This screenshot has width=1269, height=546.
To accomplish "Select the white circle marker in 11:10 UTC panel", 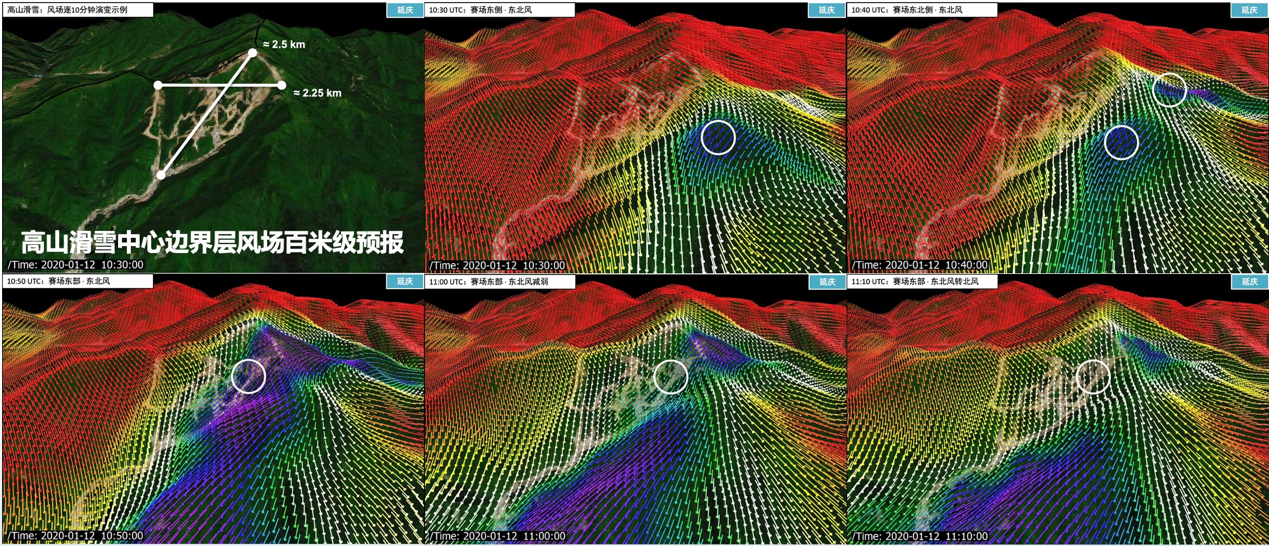I will click(x=1094, y=376).
